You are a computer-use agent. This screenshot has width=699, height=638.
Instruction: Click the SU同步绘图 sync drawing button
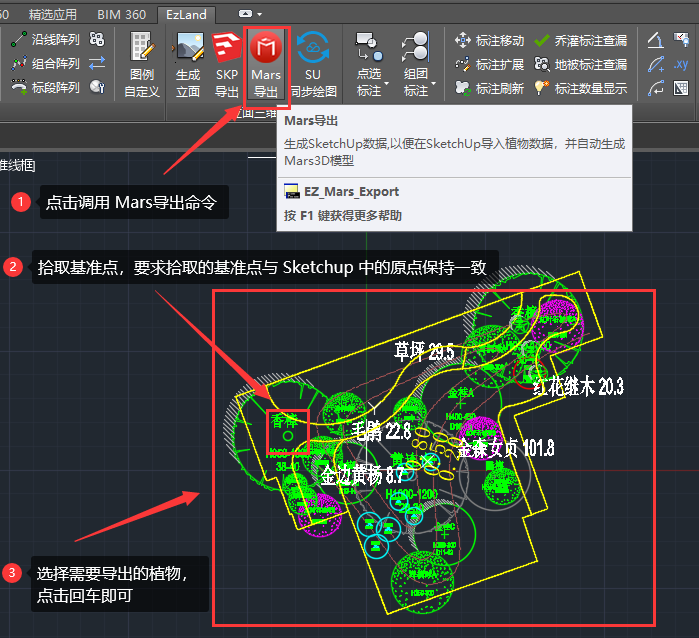[313, 65]
